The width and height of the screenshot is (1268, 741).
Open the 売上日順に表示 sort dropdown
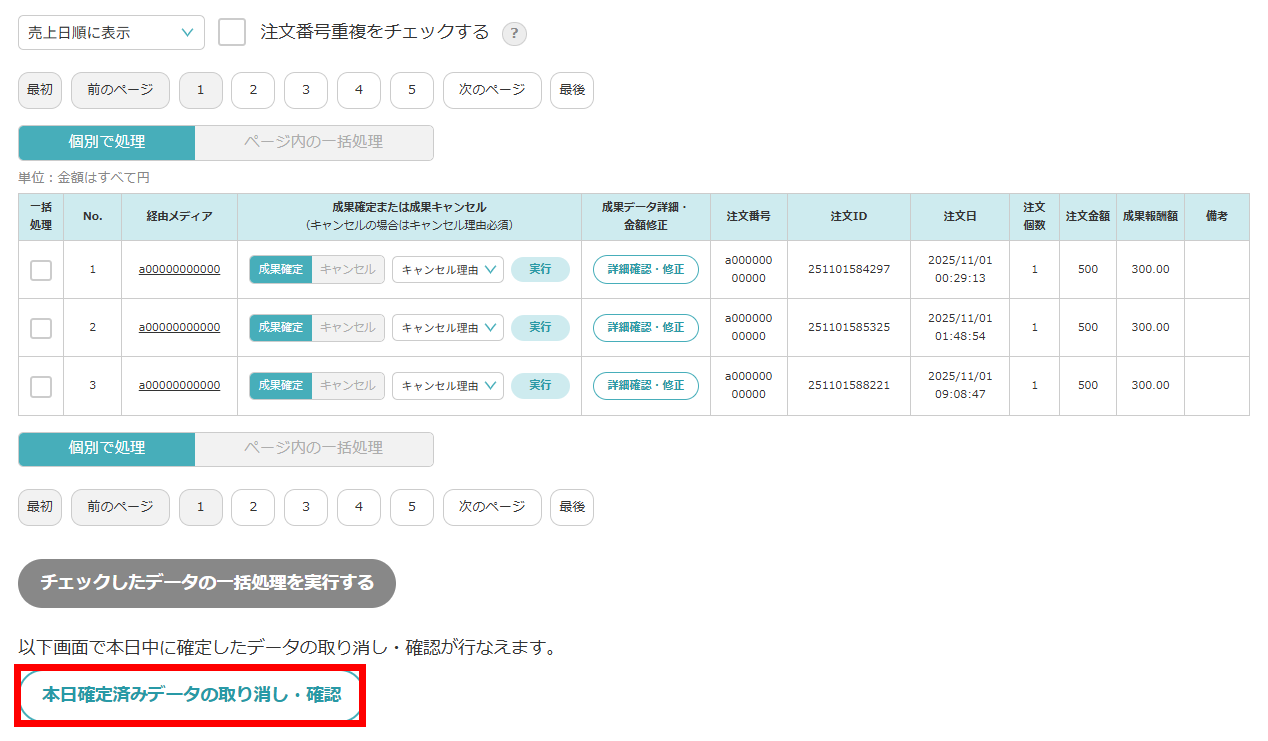click(x=111, y=32)
